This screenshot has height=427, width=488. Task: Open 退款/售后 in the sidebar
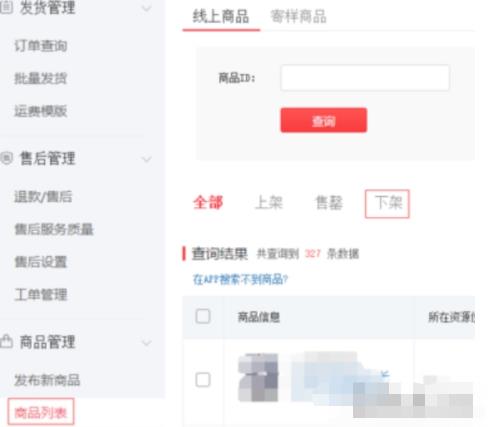point(43,196)
